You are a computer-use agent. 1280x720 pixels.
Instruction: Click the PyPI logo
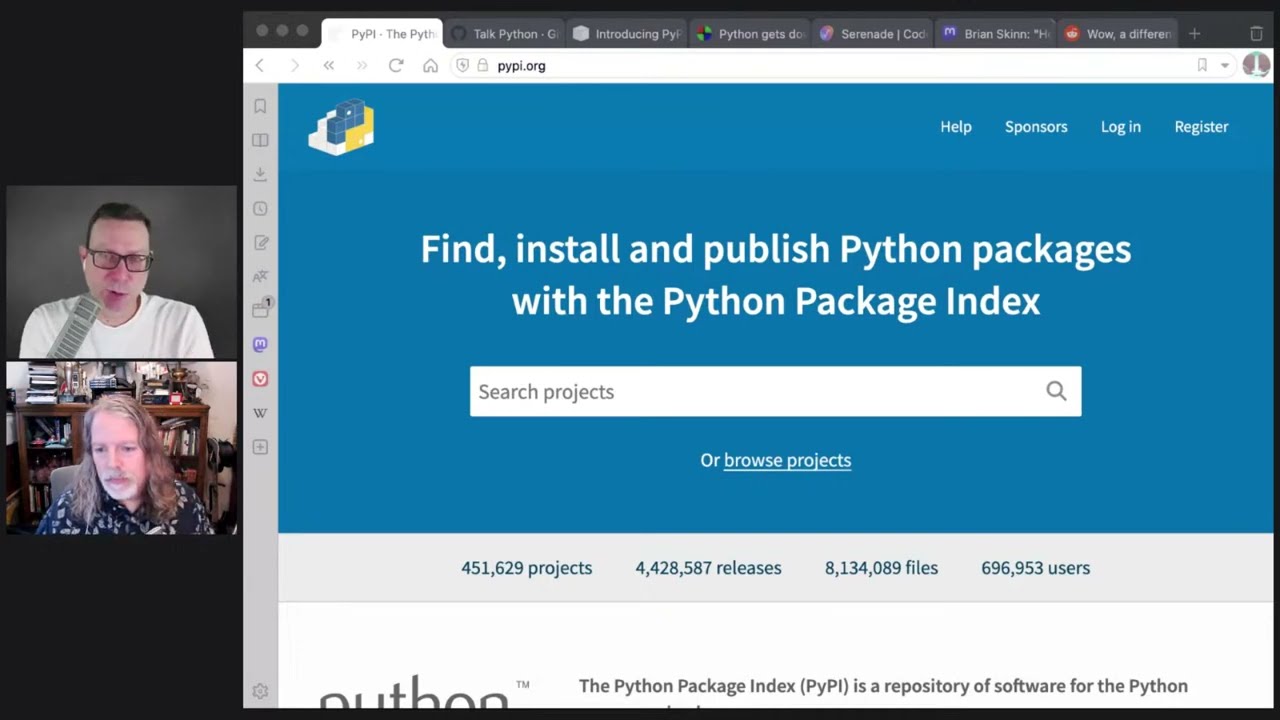pos(341,127)
